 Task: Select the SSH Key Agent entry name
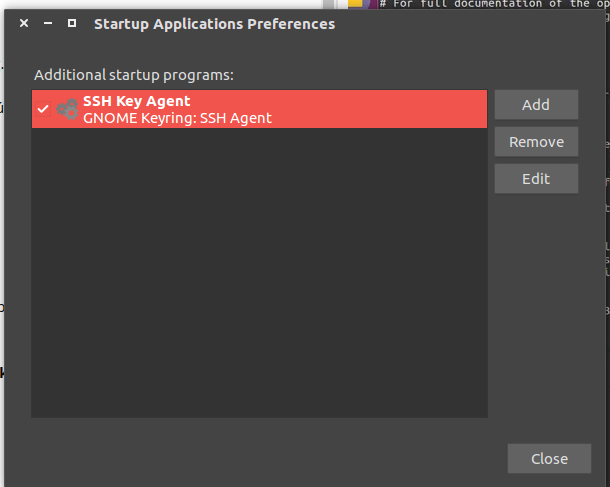(136, 101)
